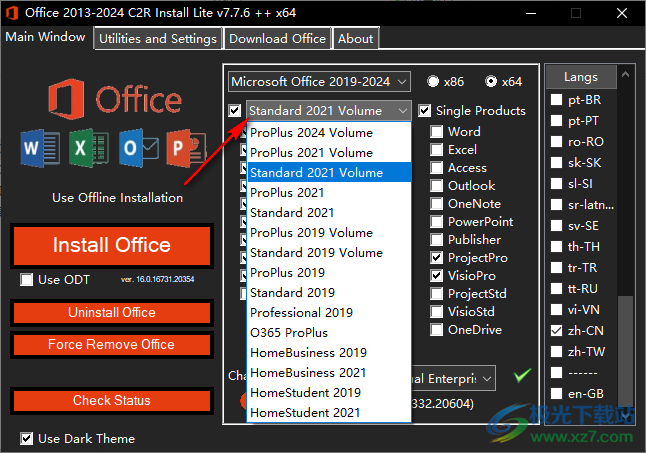The width and height of the screenshot is (646, 453).
Task: Click the large Office logo graphic
Action: (x=115, y=99)
